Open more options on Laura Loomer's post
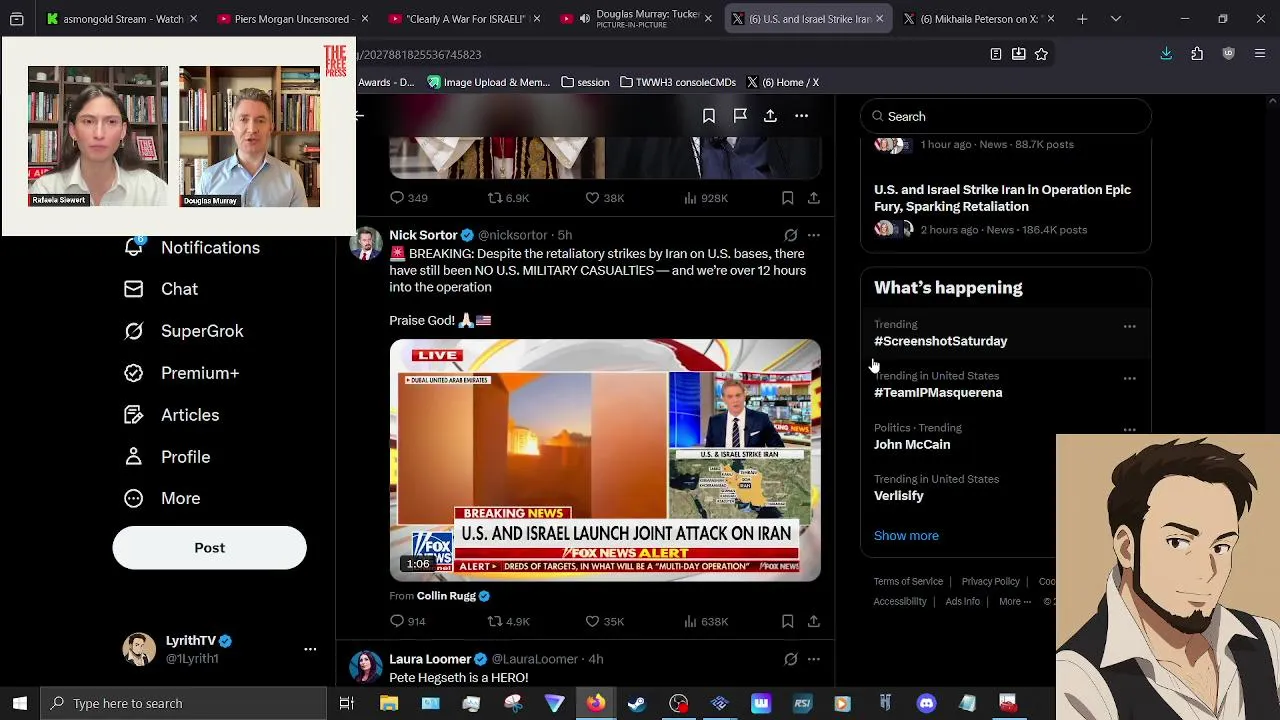 click(x=814, y=659)
